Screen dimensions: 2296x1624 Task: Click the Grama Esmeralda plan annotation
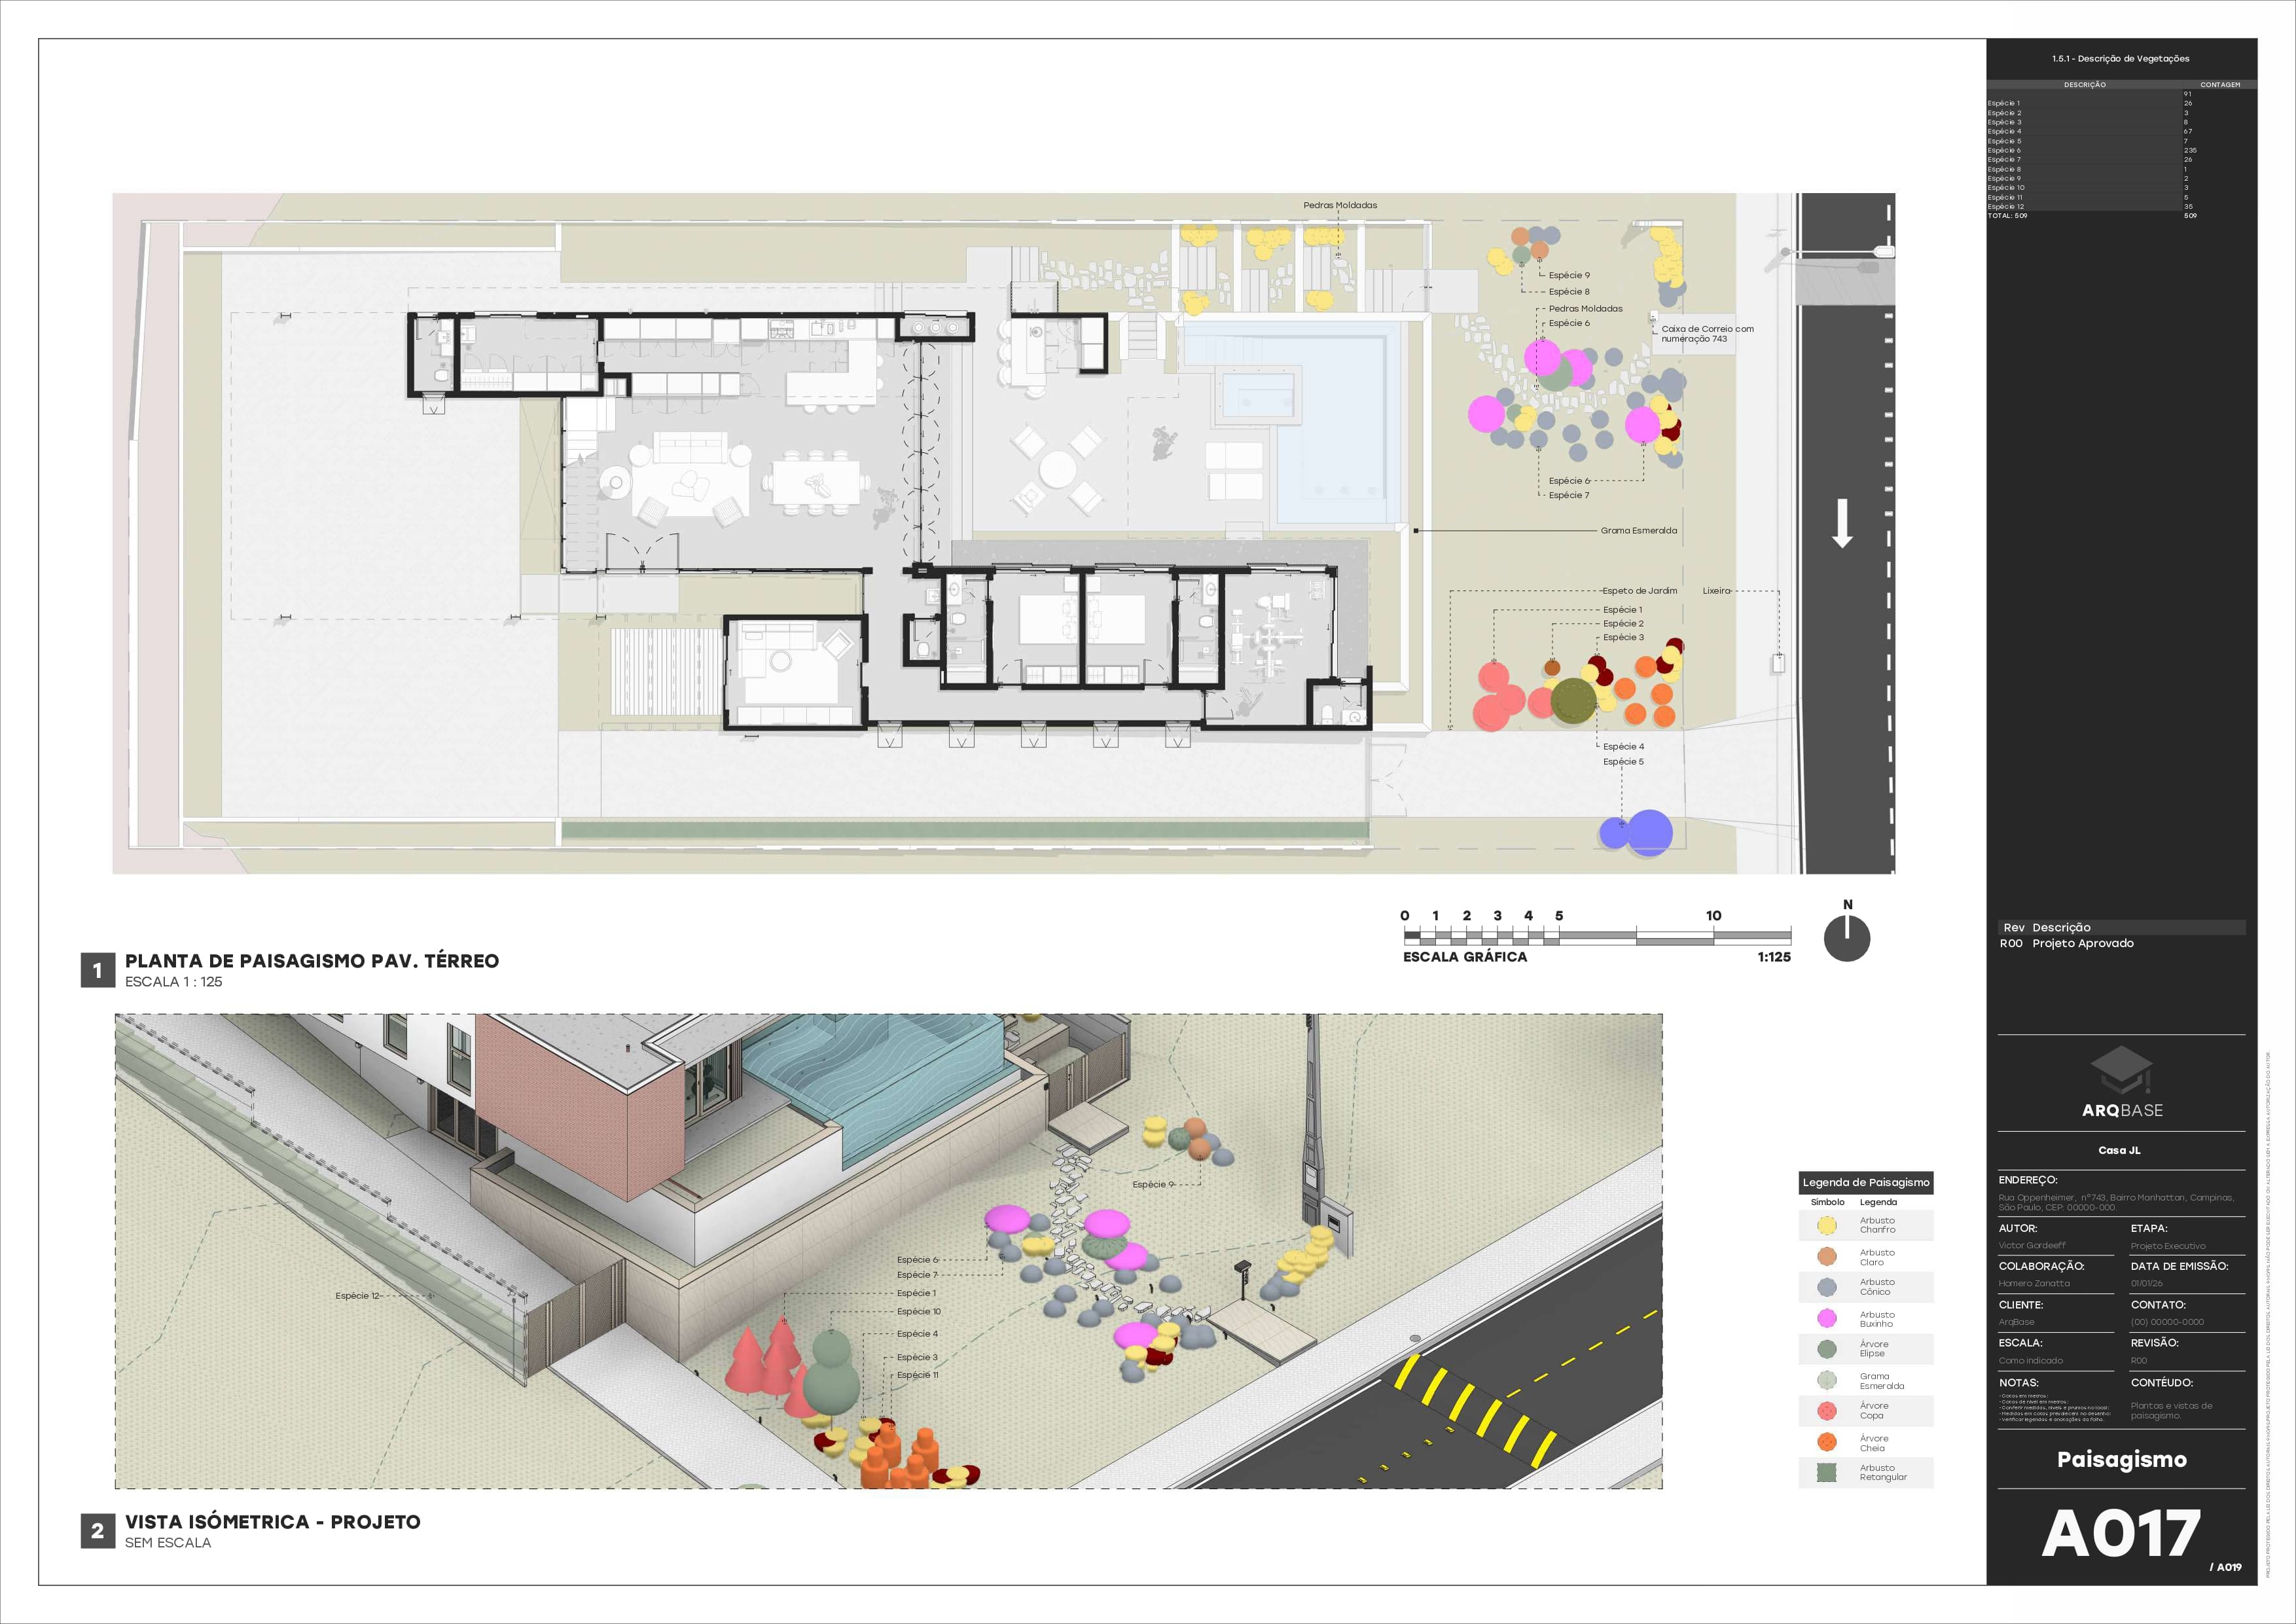click(1638, 531)
